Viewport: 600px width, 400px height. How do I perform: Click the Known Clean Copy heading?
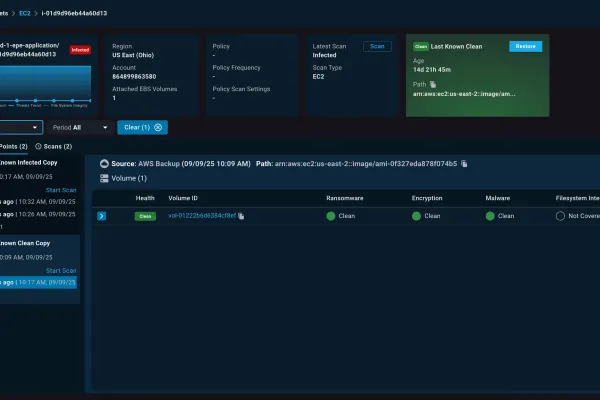pos(25,243)
